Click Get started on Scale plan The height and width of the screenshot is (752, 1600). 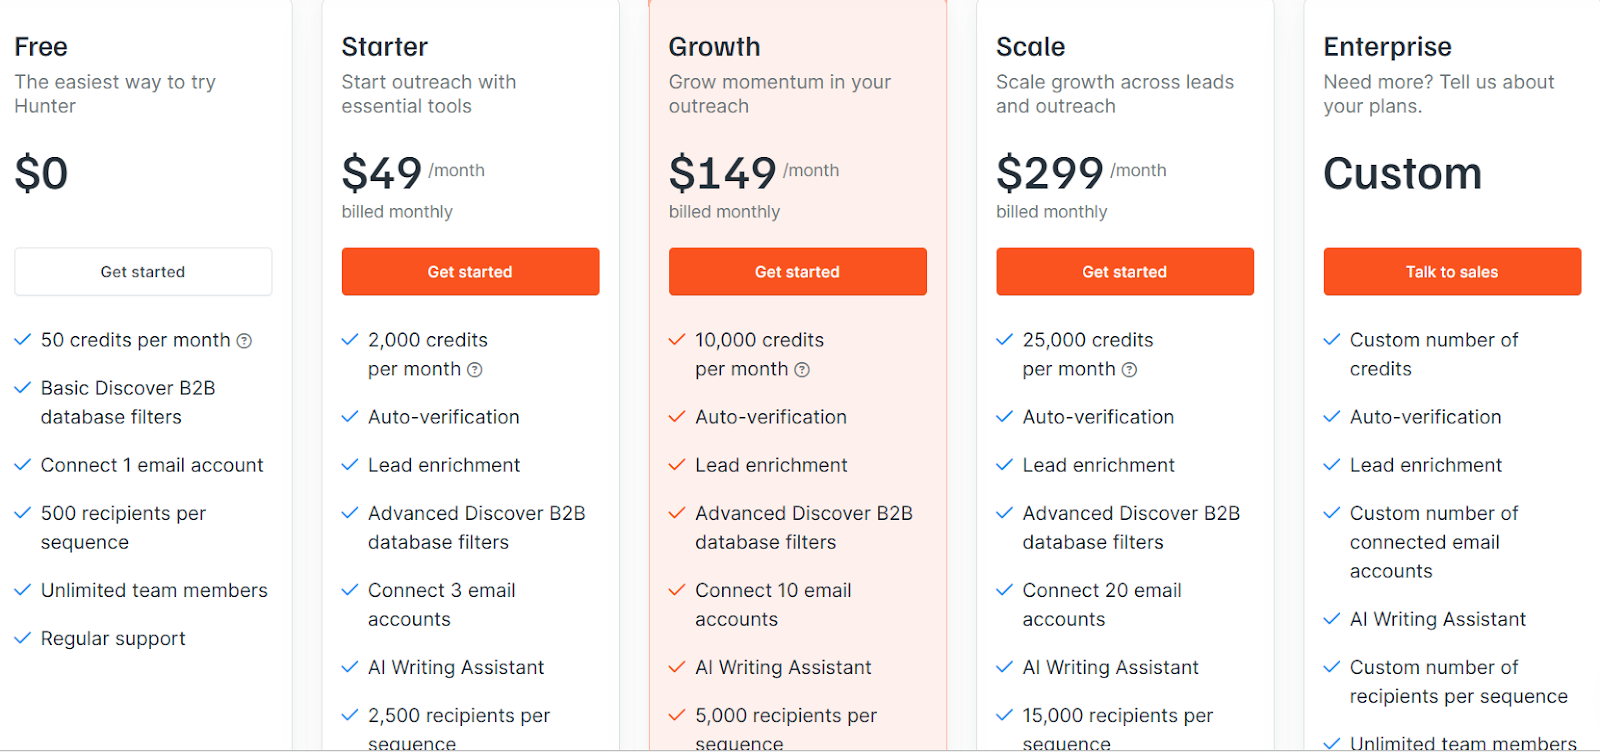(1124, 271)
